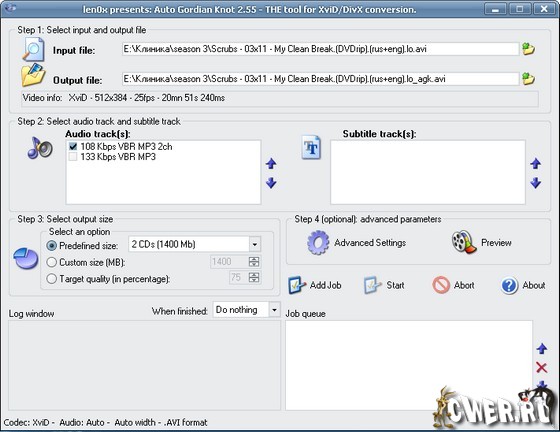Viewport: 560px width, 432px height.
Task: Click the audio tracks music note icon
Action: coord(40,147)
